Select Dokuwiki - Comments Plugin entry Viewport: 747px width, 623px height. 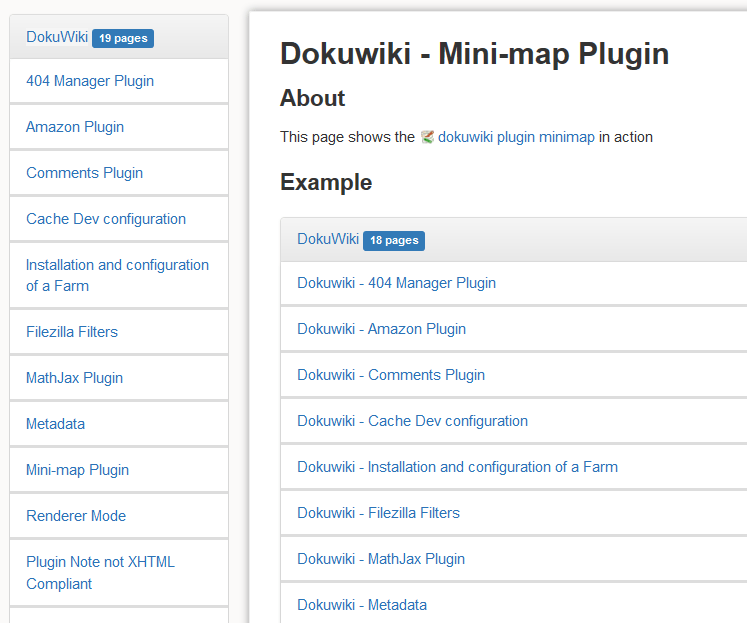coord(391,375)
